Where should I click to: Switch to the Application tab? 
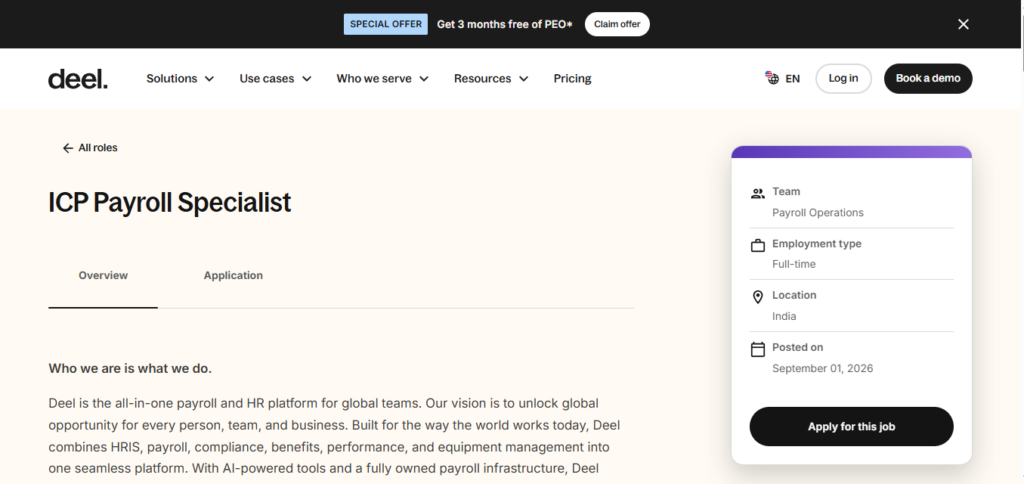(233, 276)
